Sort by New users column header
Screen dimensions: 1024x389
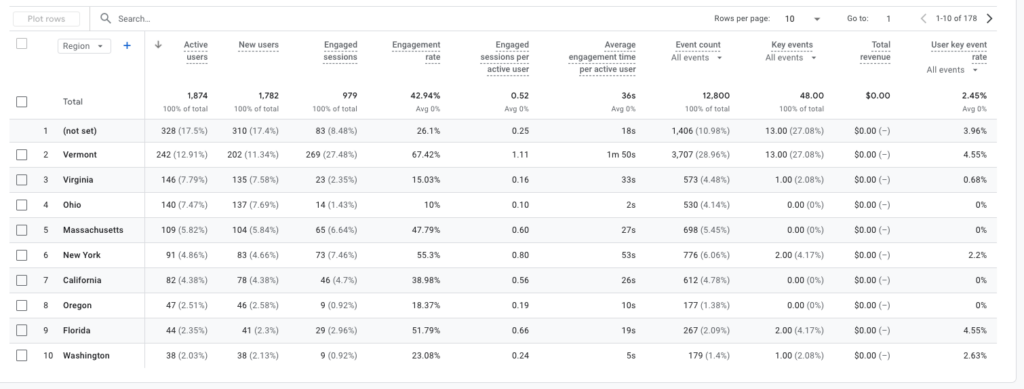259,45
